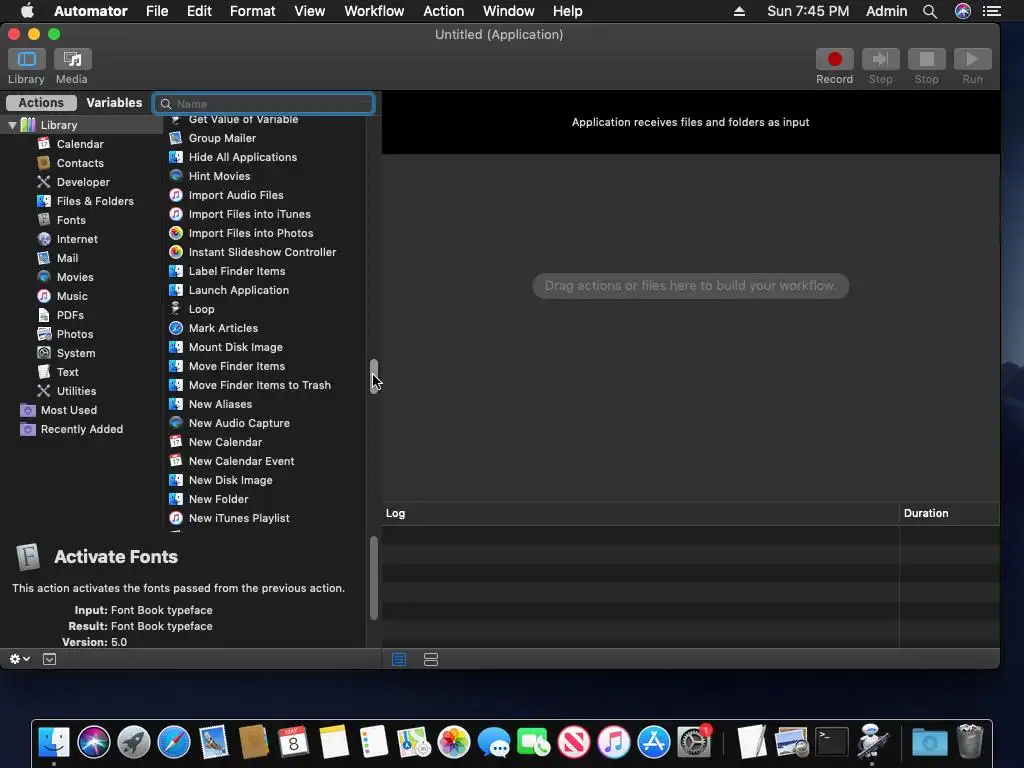Run the workflow with Run button
Viewport: 1024px width, 768px height.
[972, 59]
